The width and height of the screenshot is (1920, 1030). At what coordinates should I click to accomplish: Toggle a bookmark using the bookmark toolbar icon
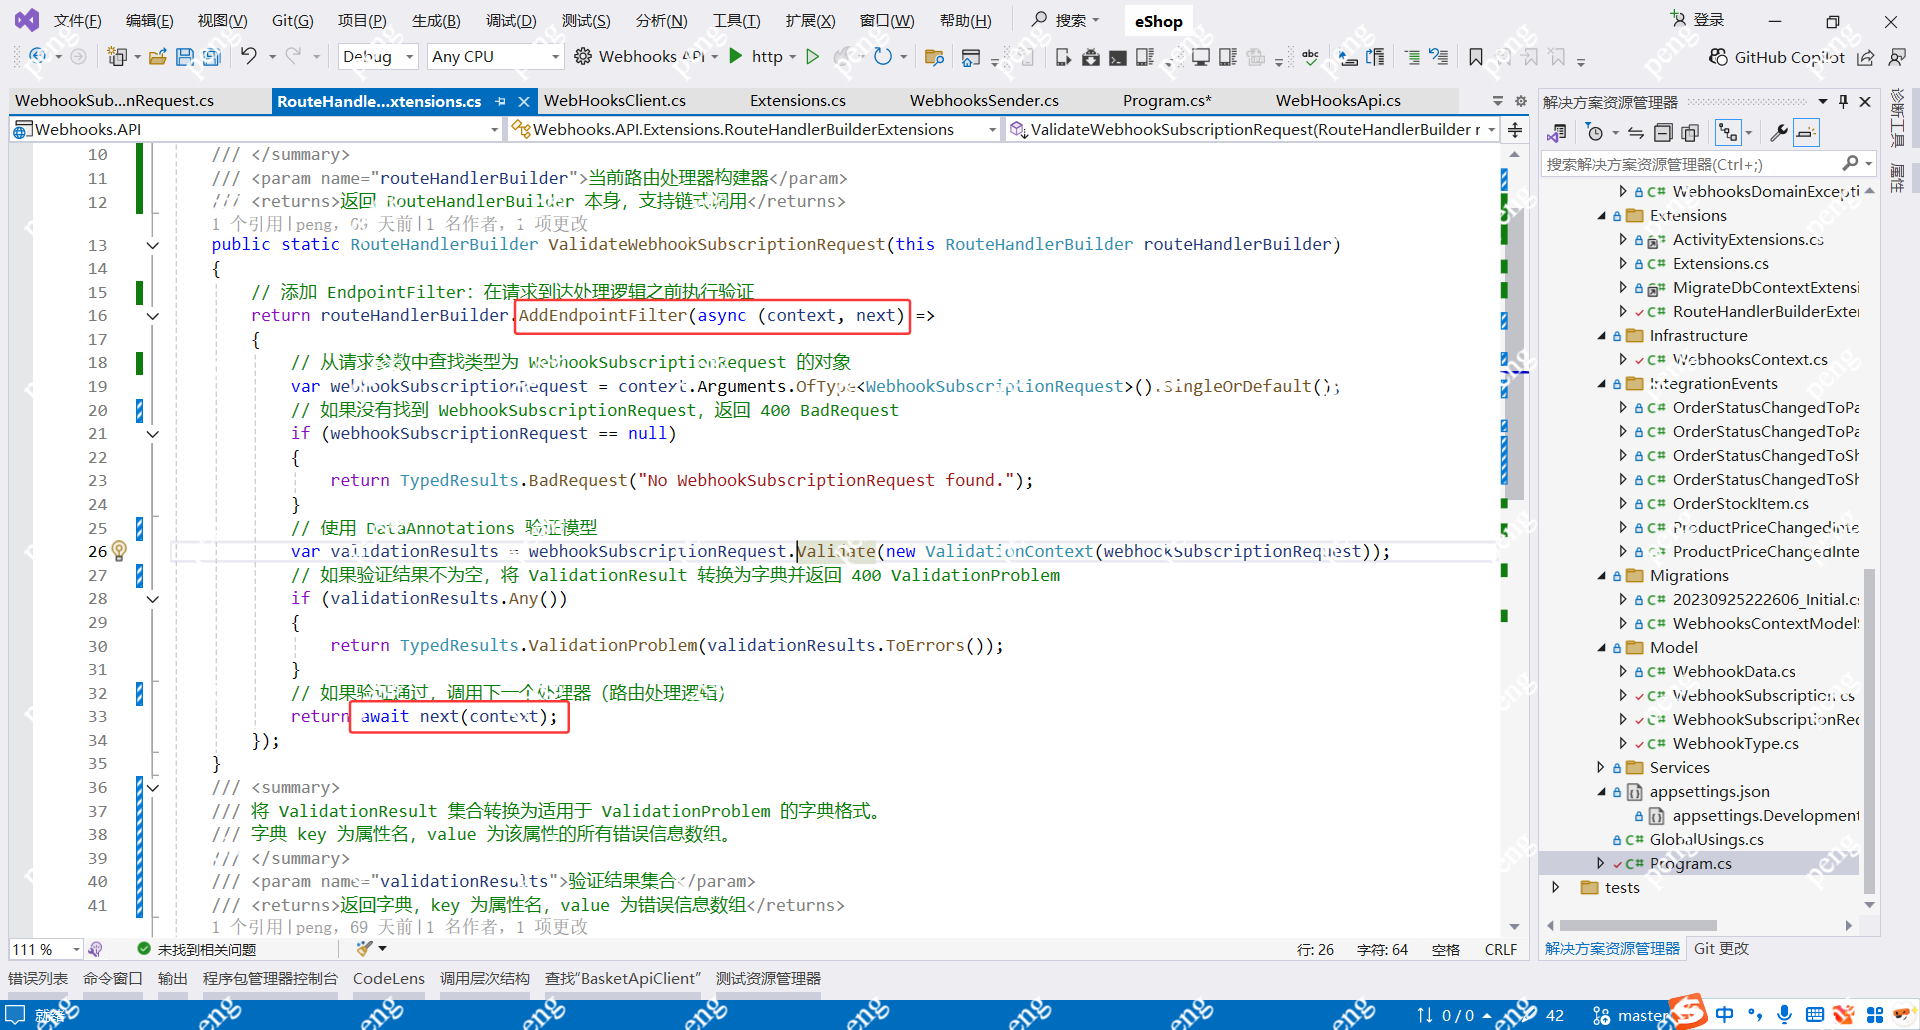[x=1475, y=57]
